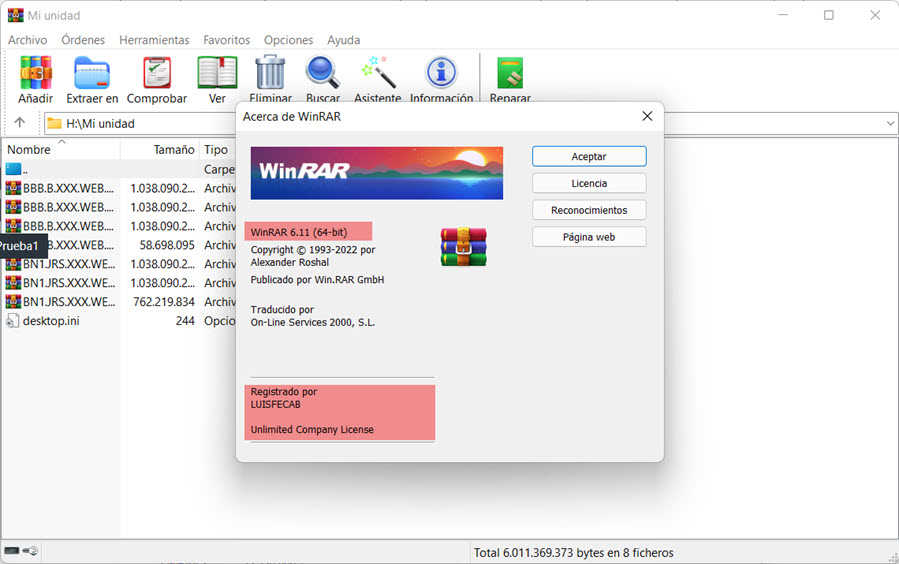The width and height of the screenshot is (899, 564).
Task: Close the Acerca de WinRAR dialog
Action: [x=647, y=116]
